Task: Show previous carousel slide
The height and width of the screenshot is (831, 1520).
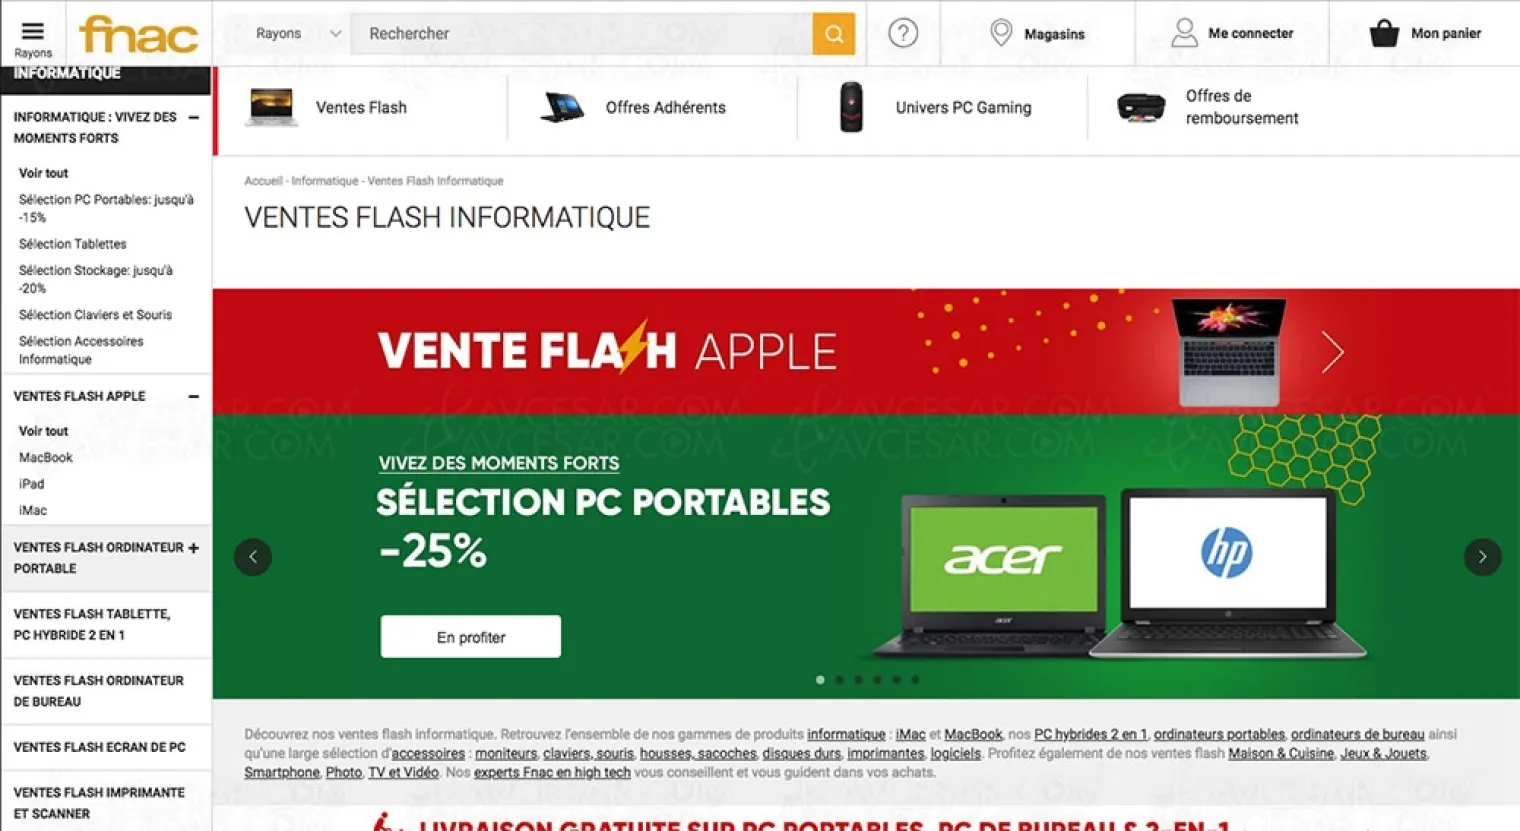Action: (253, 557)
